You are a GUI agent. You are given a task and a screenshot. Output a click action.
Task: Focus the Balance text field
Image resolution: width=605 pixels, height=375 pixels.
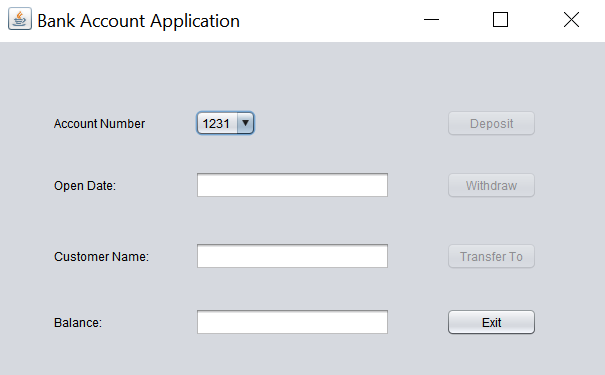292,322
